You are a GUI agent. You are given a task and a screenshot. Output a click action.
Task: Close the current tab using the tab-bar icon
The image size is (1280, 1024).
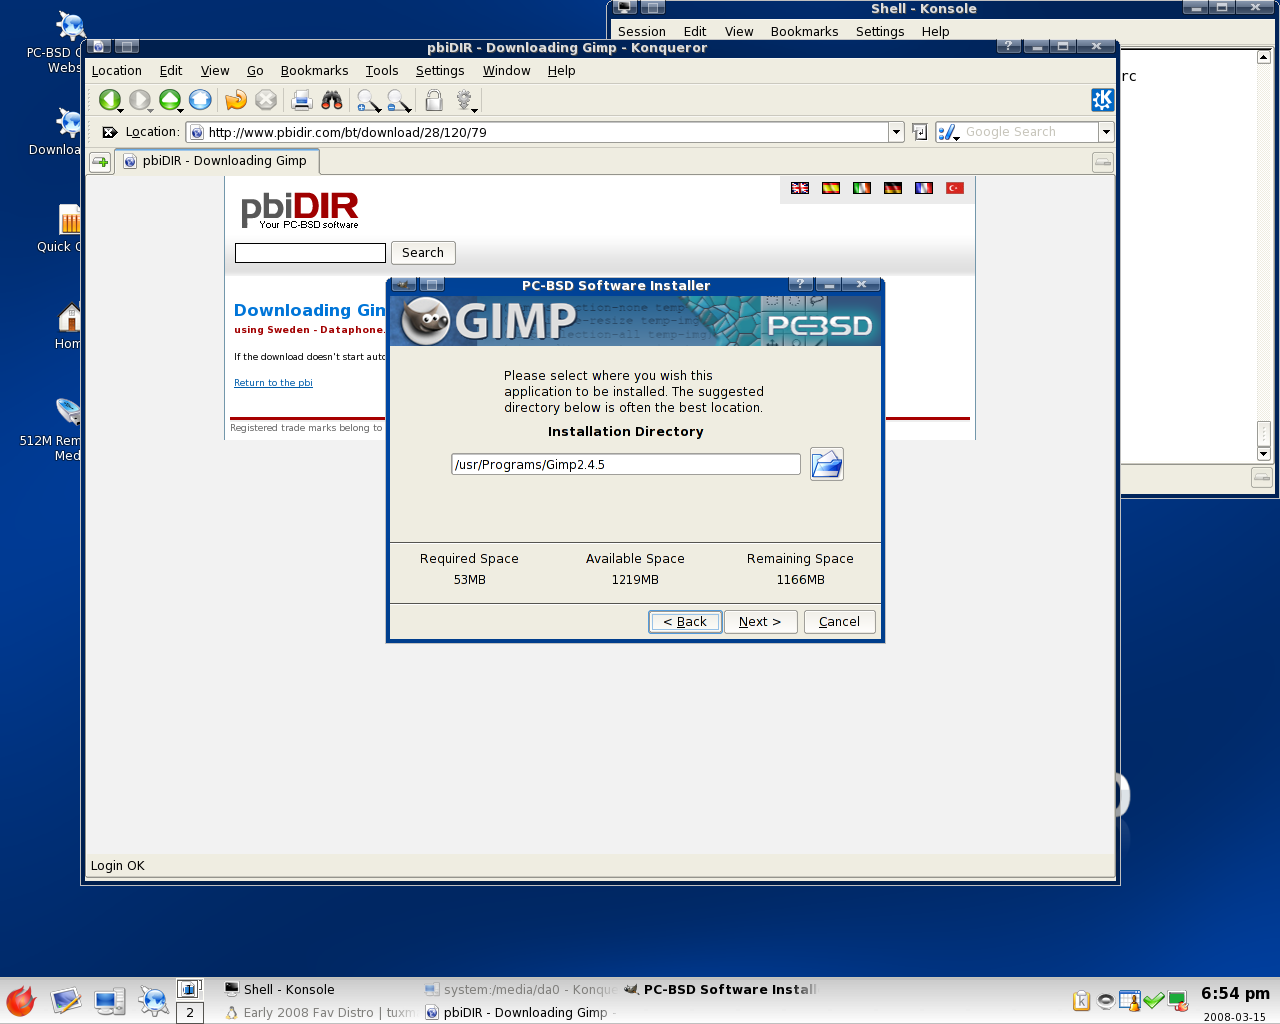pyautogui.click(x=1102, y=162)
